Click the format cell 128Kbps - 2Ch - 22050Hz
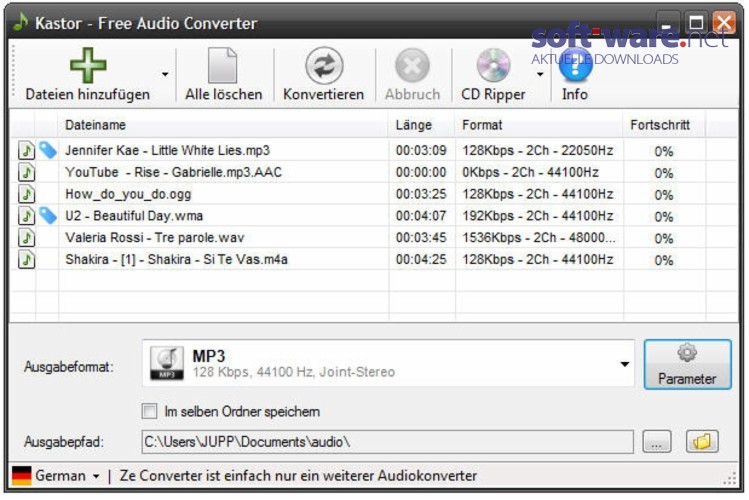Image resolution: width=749 pixels, height=500 pixels. point(538,150)
